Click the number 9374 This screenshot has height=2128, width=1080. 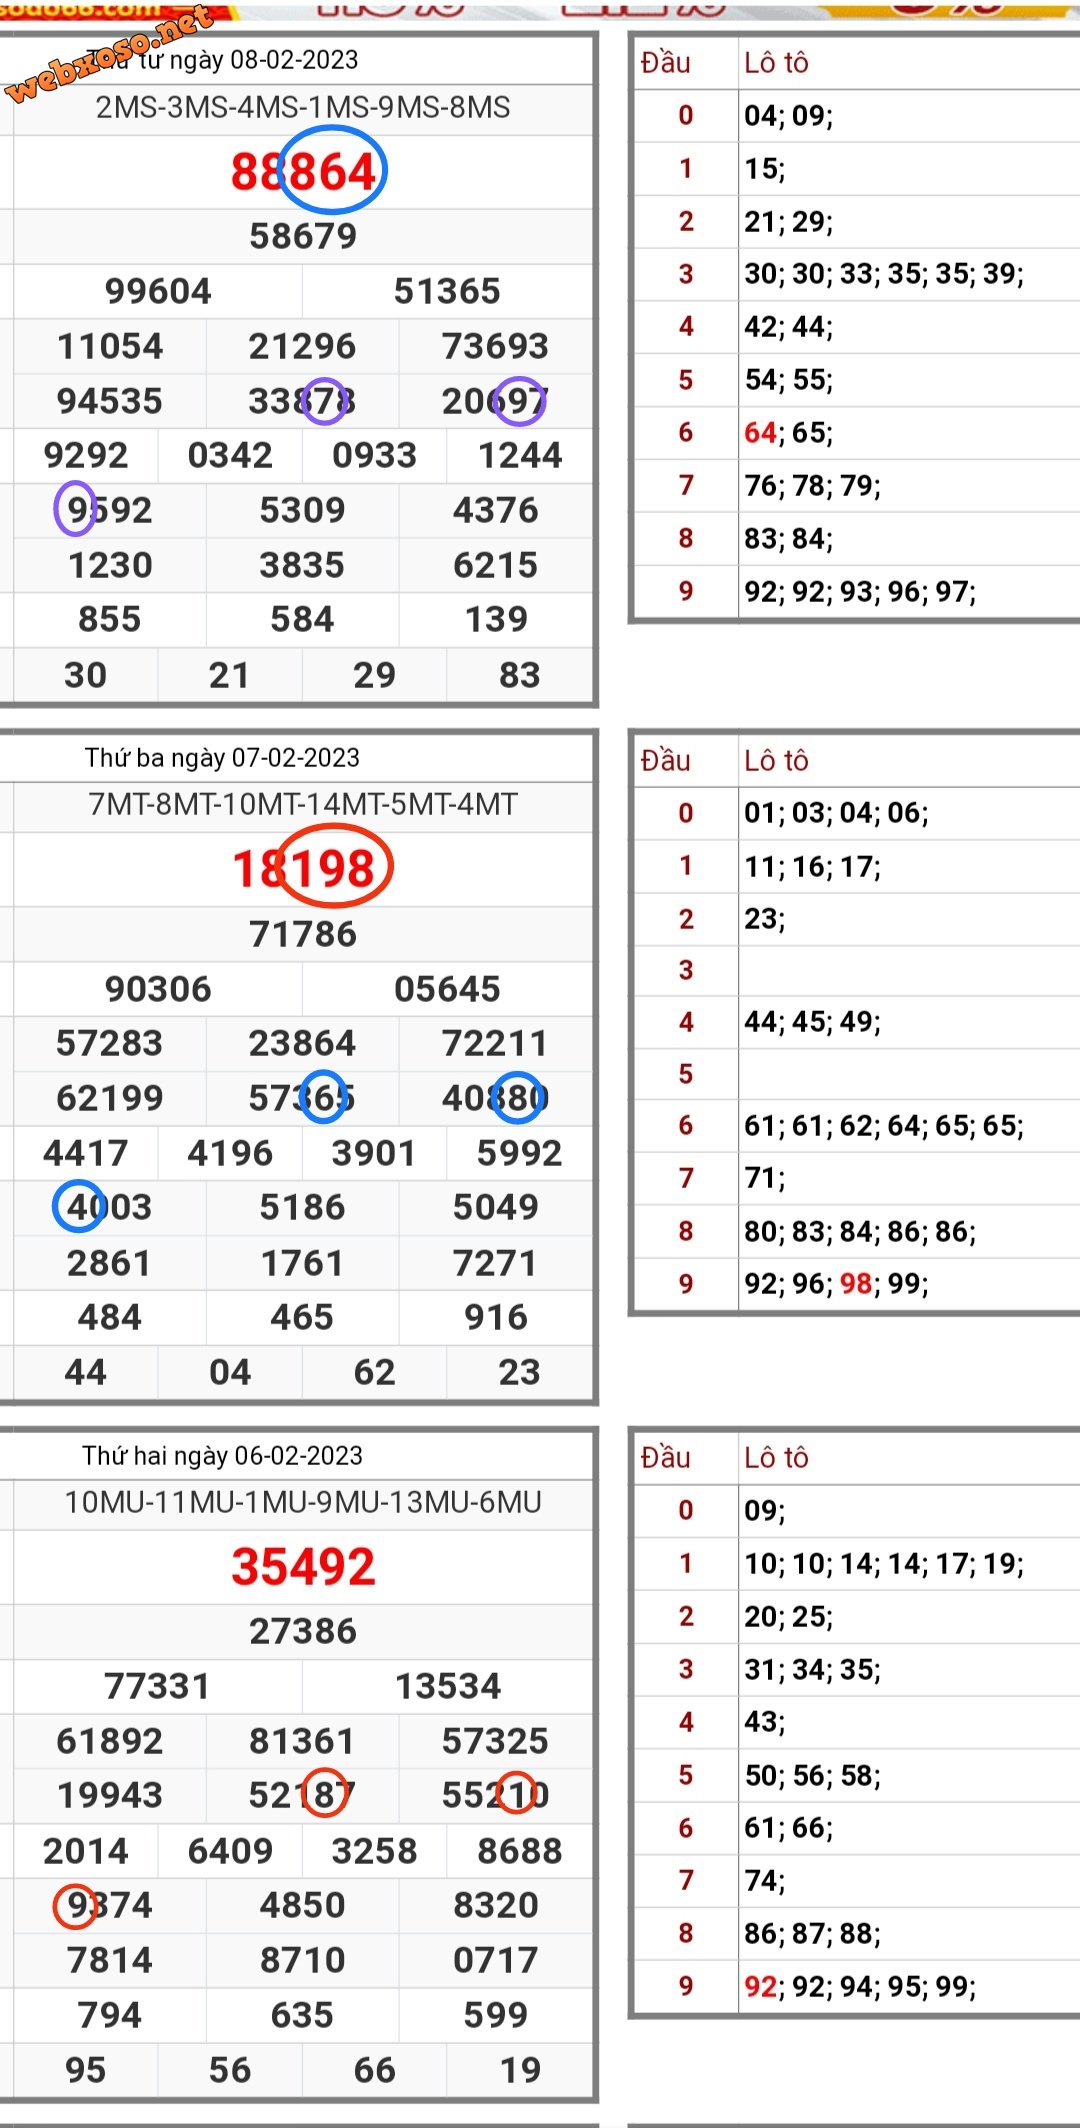pos(110,1905)
